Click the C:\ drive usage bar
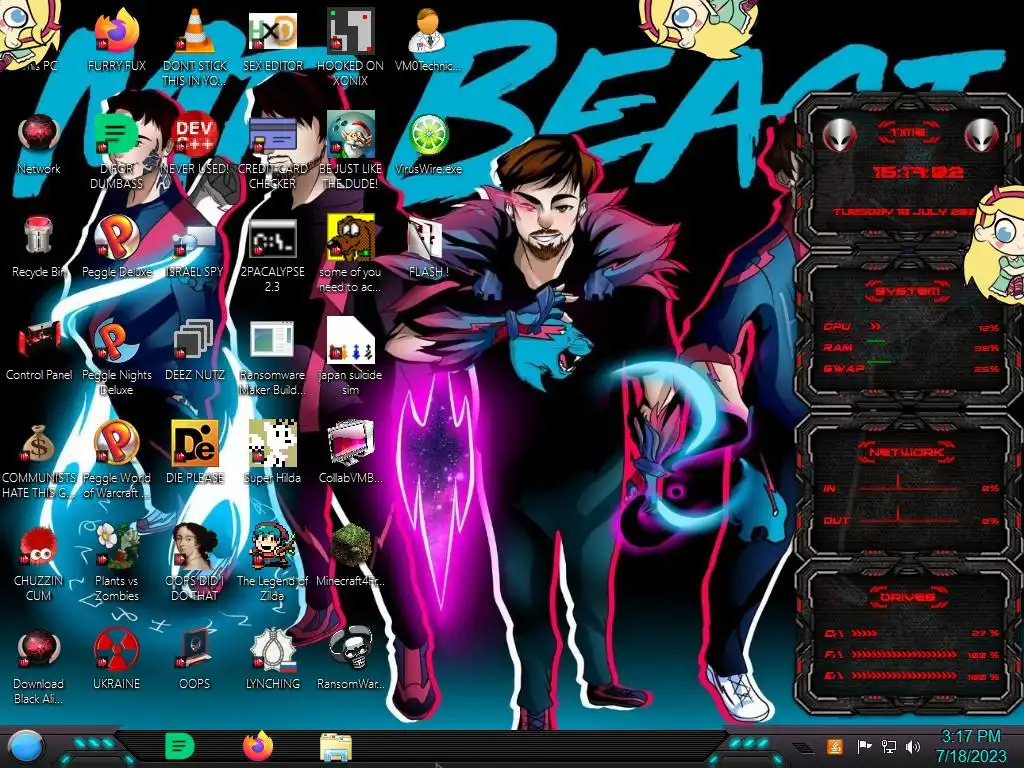The width and height of the screenshot is (1024, 768). [865, 633]
